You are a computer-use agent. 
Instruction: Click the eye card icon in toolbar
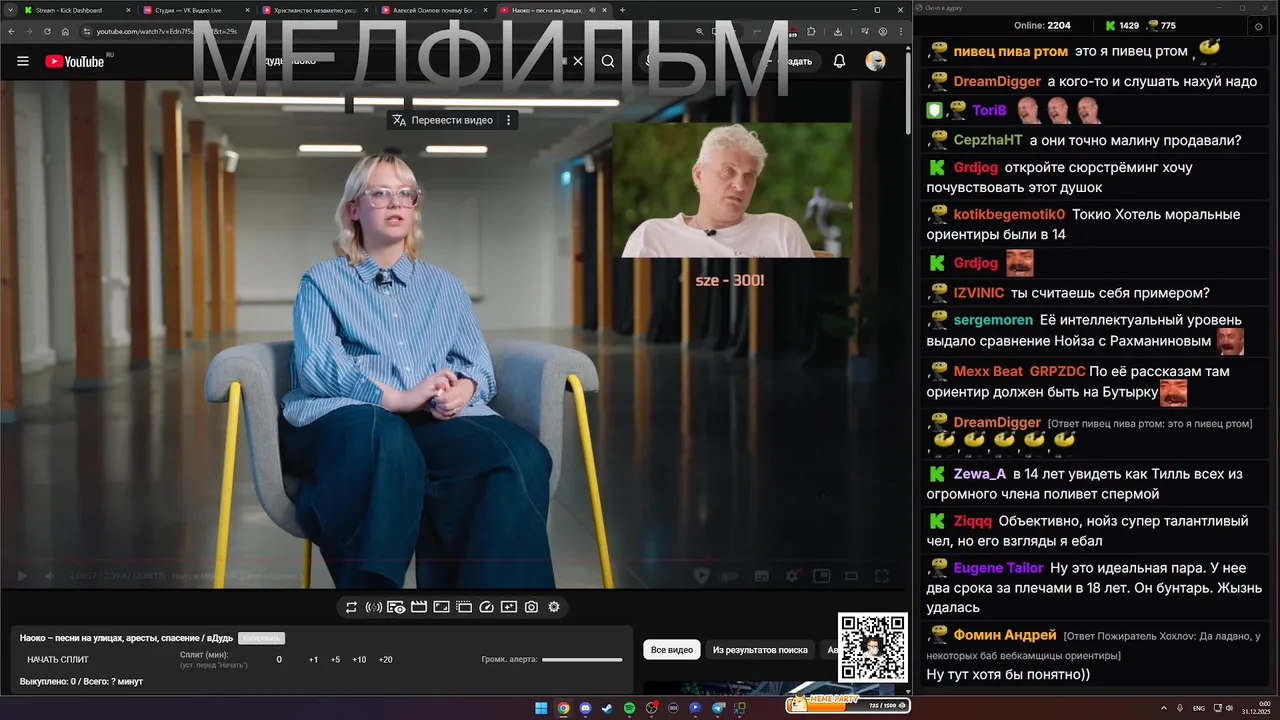396,607
